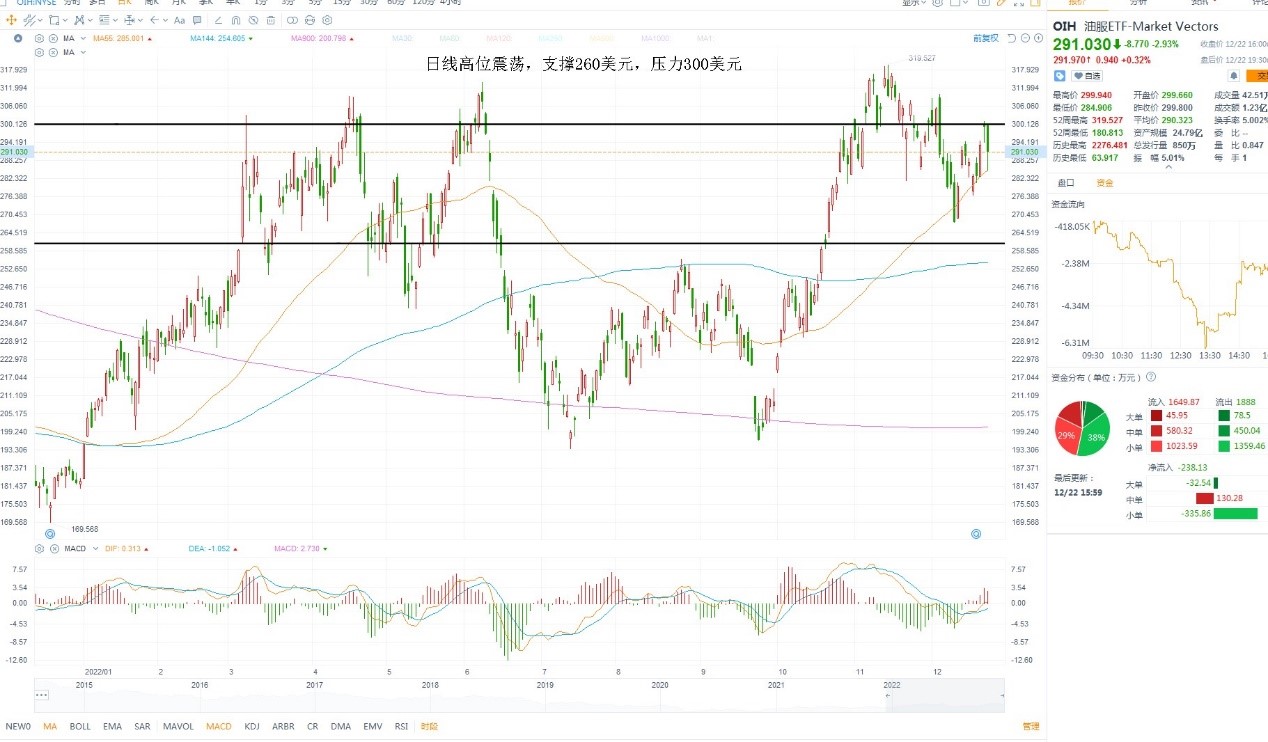Select the arrow annotation tool
The height and width of the screenshot is (742, 1268).
[154, 20]
